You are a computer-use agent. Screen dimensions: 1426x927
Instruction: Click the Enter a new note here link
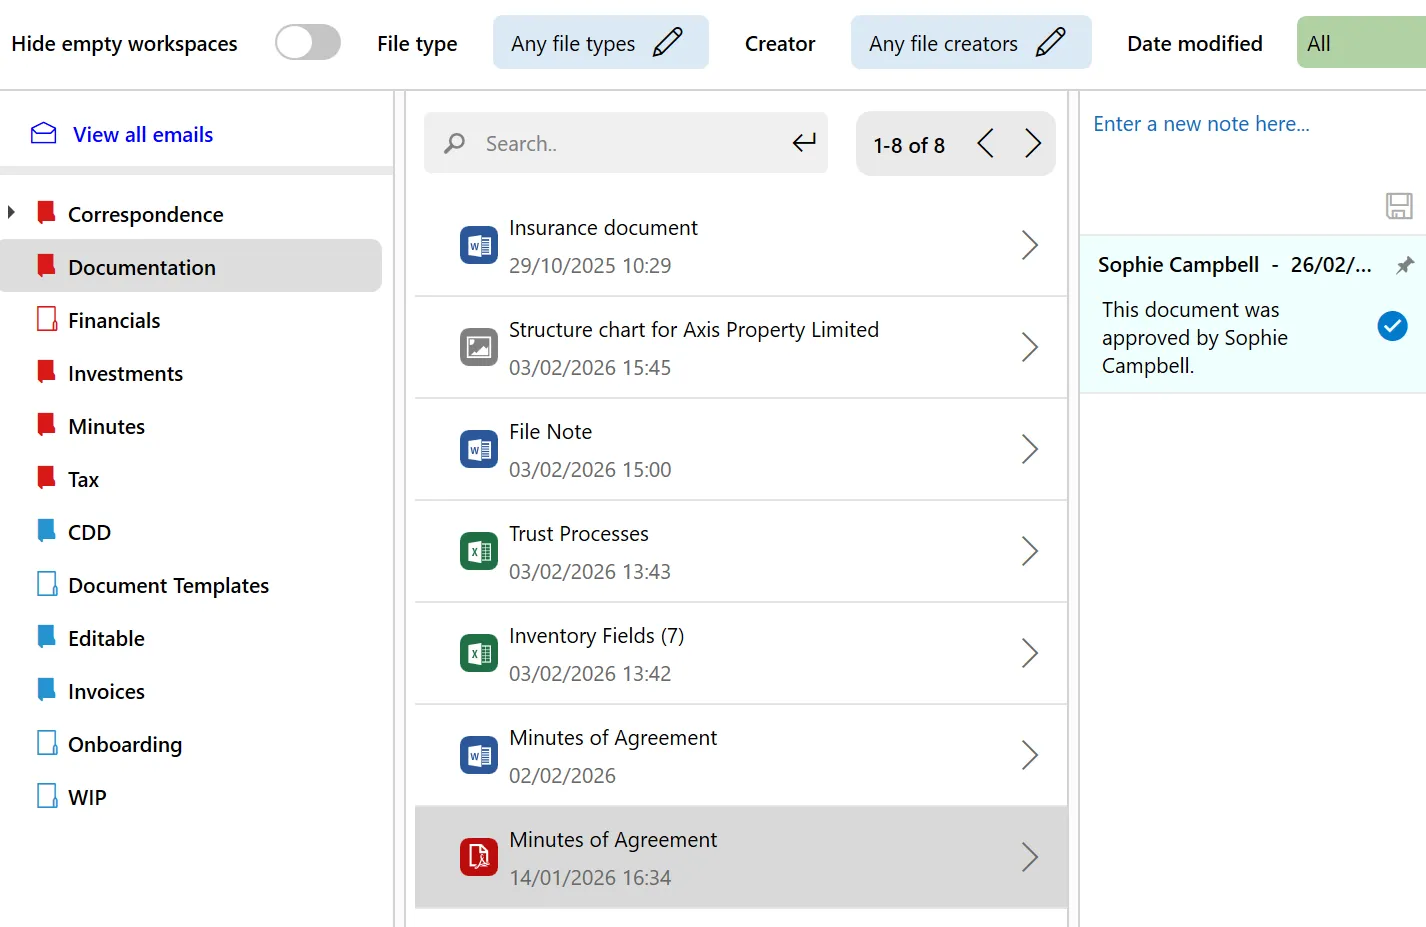point(1201,123)
